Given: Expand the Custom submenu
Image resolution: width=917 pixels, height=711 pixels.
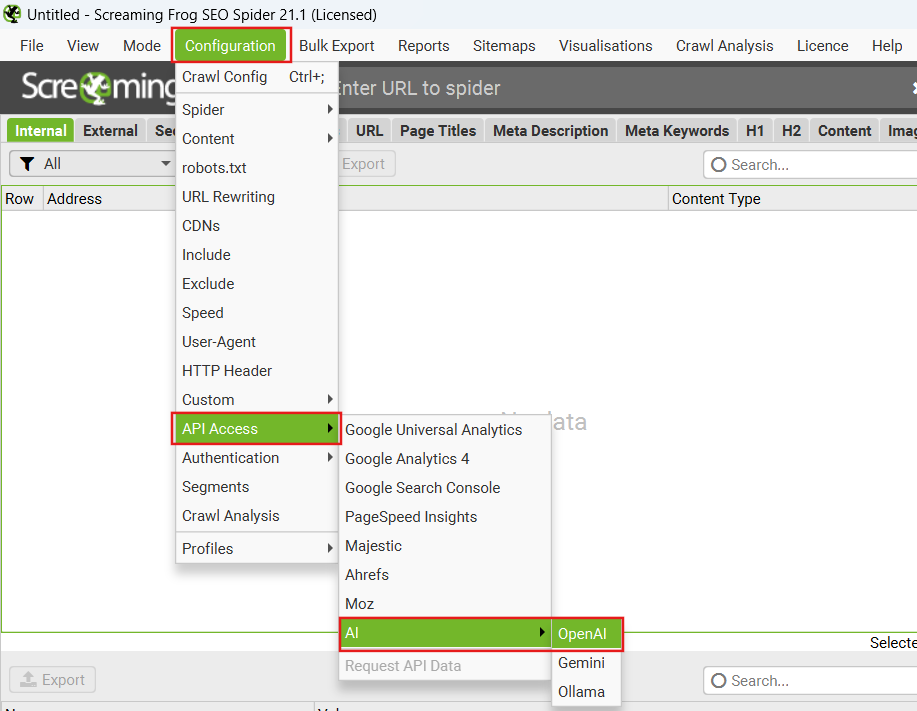Looking at the screenshot, I should (x=257, y=400).
